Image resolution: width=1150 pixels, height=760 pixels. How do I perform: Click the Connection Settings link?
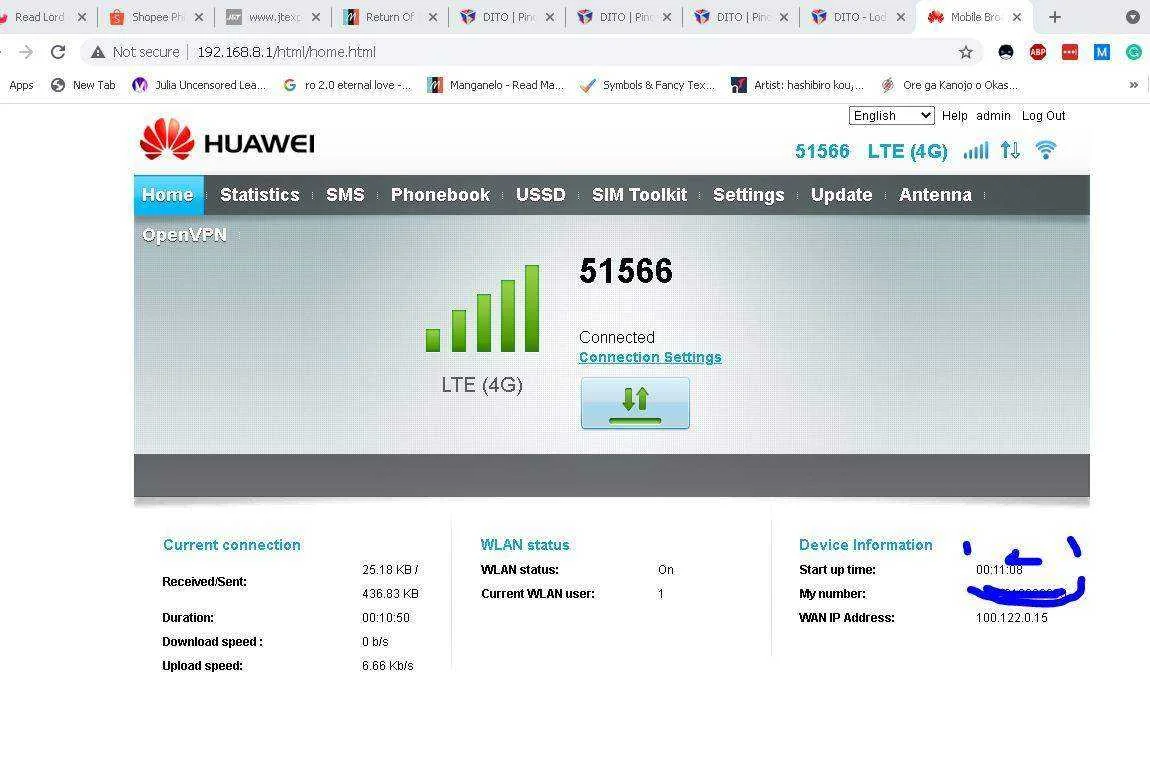[650, 357]
